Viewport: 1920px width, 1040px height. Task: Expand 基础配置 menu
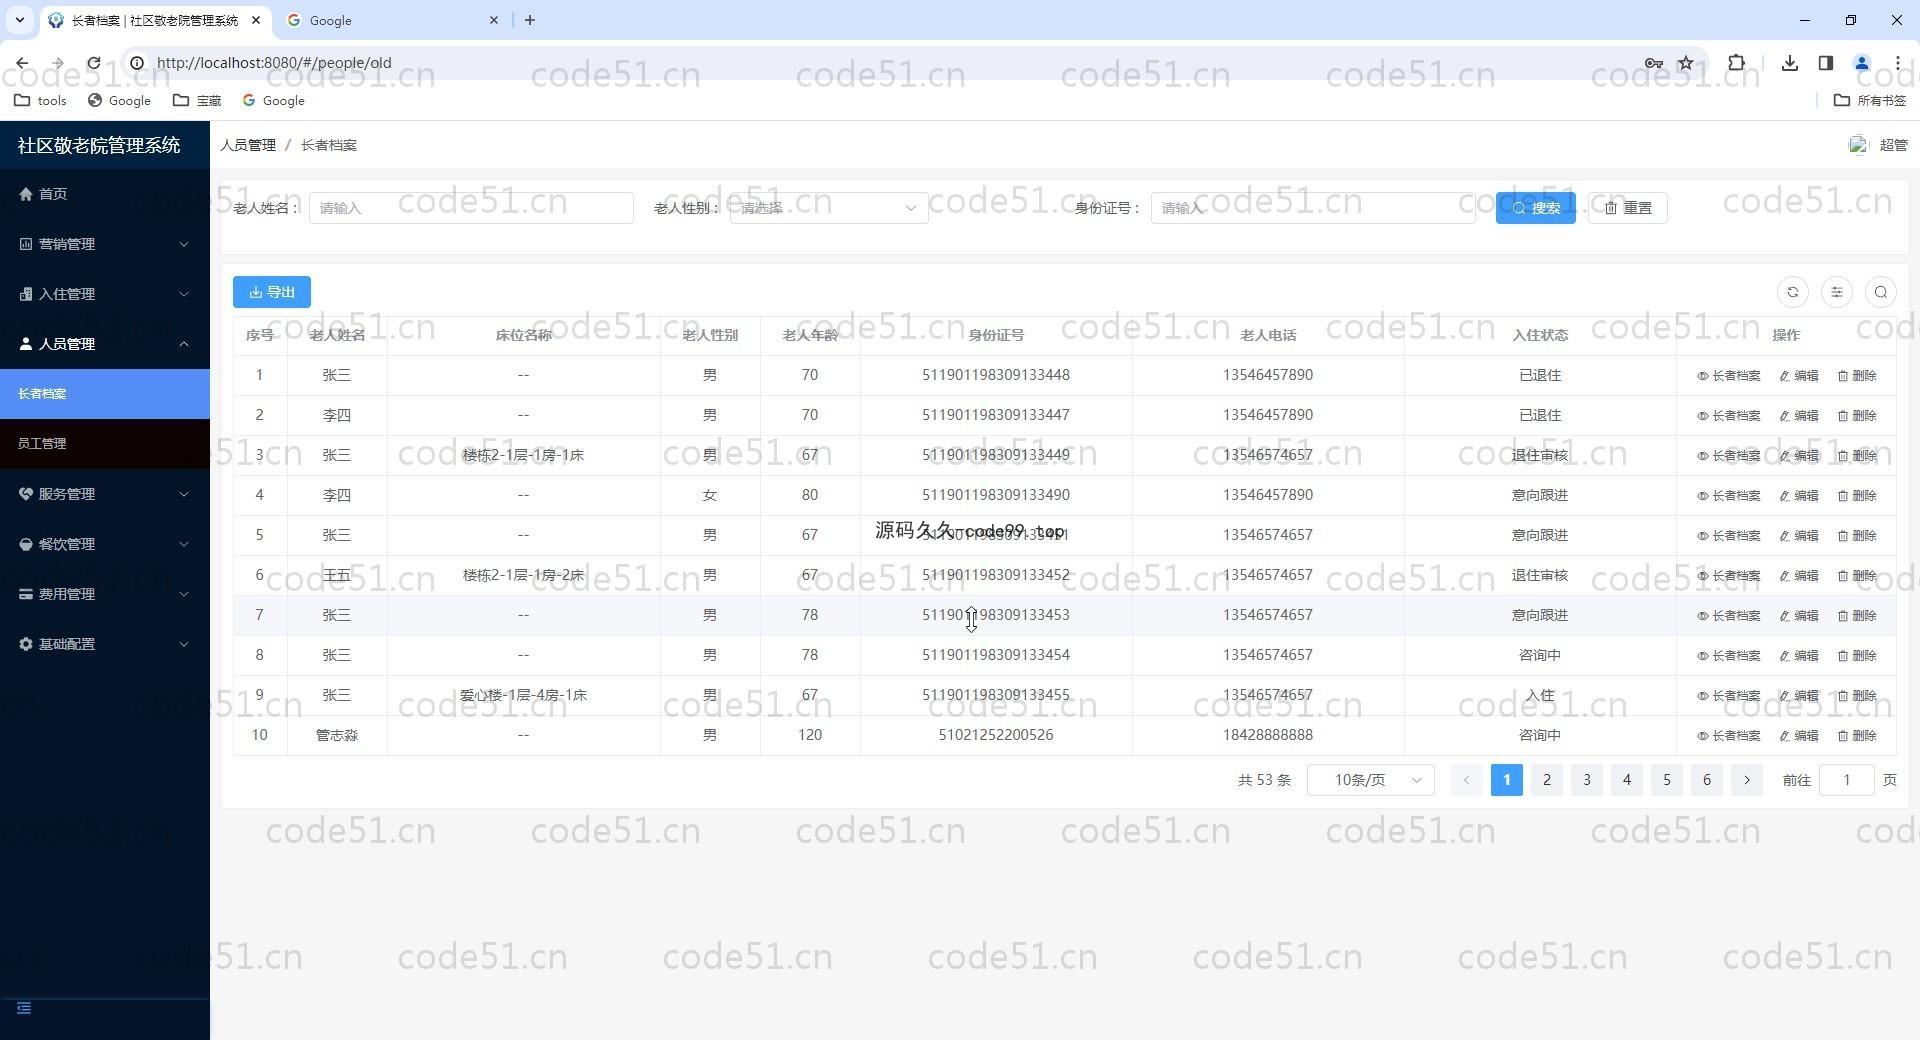(x=105, y=644)
